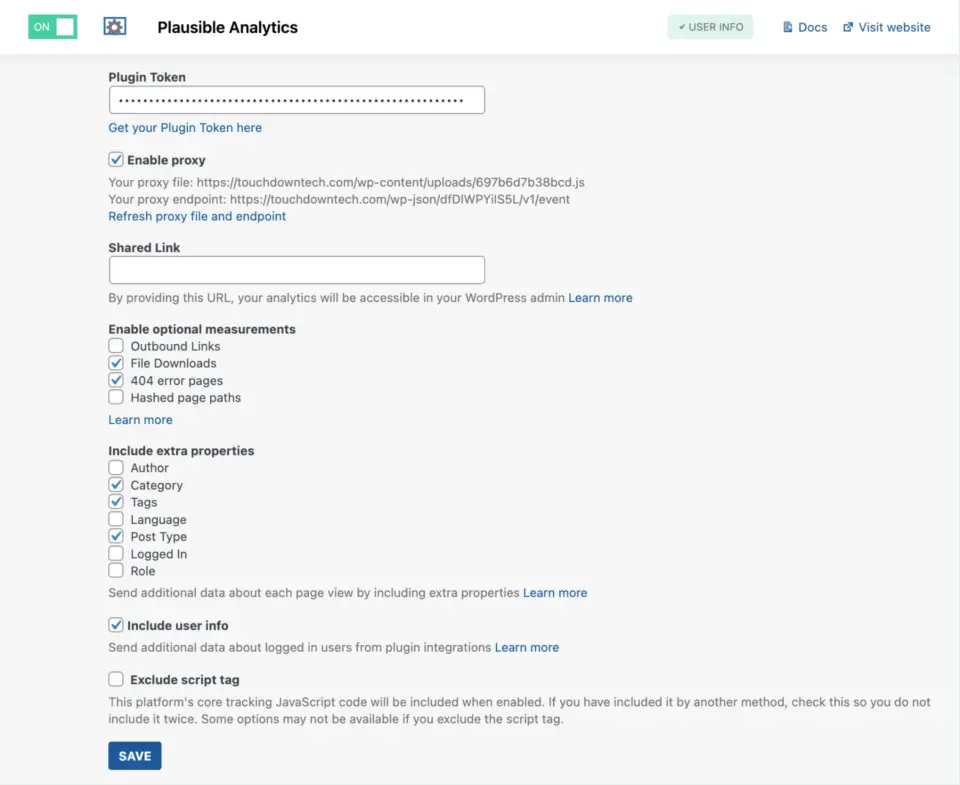
Task: Check the Exclude script tag option
Action: pos(116,679)
